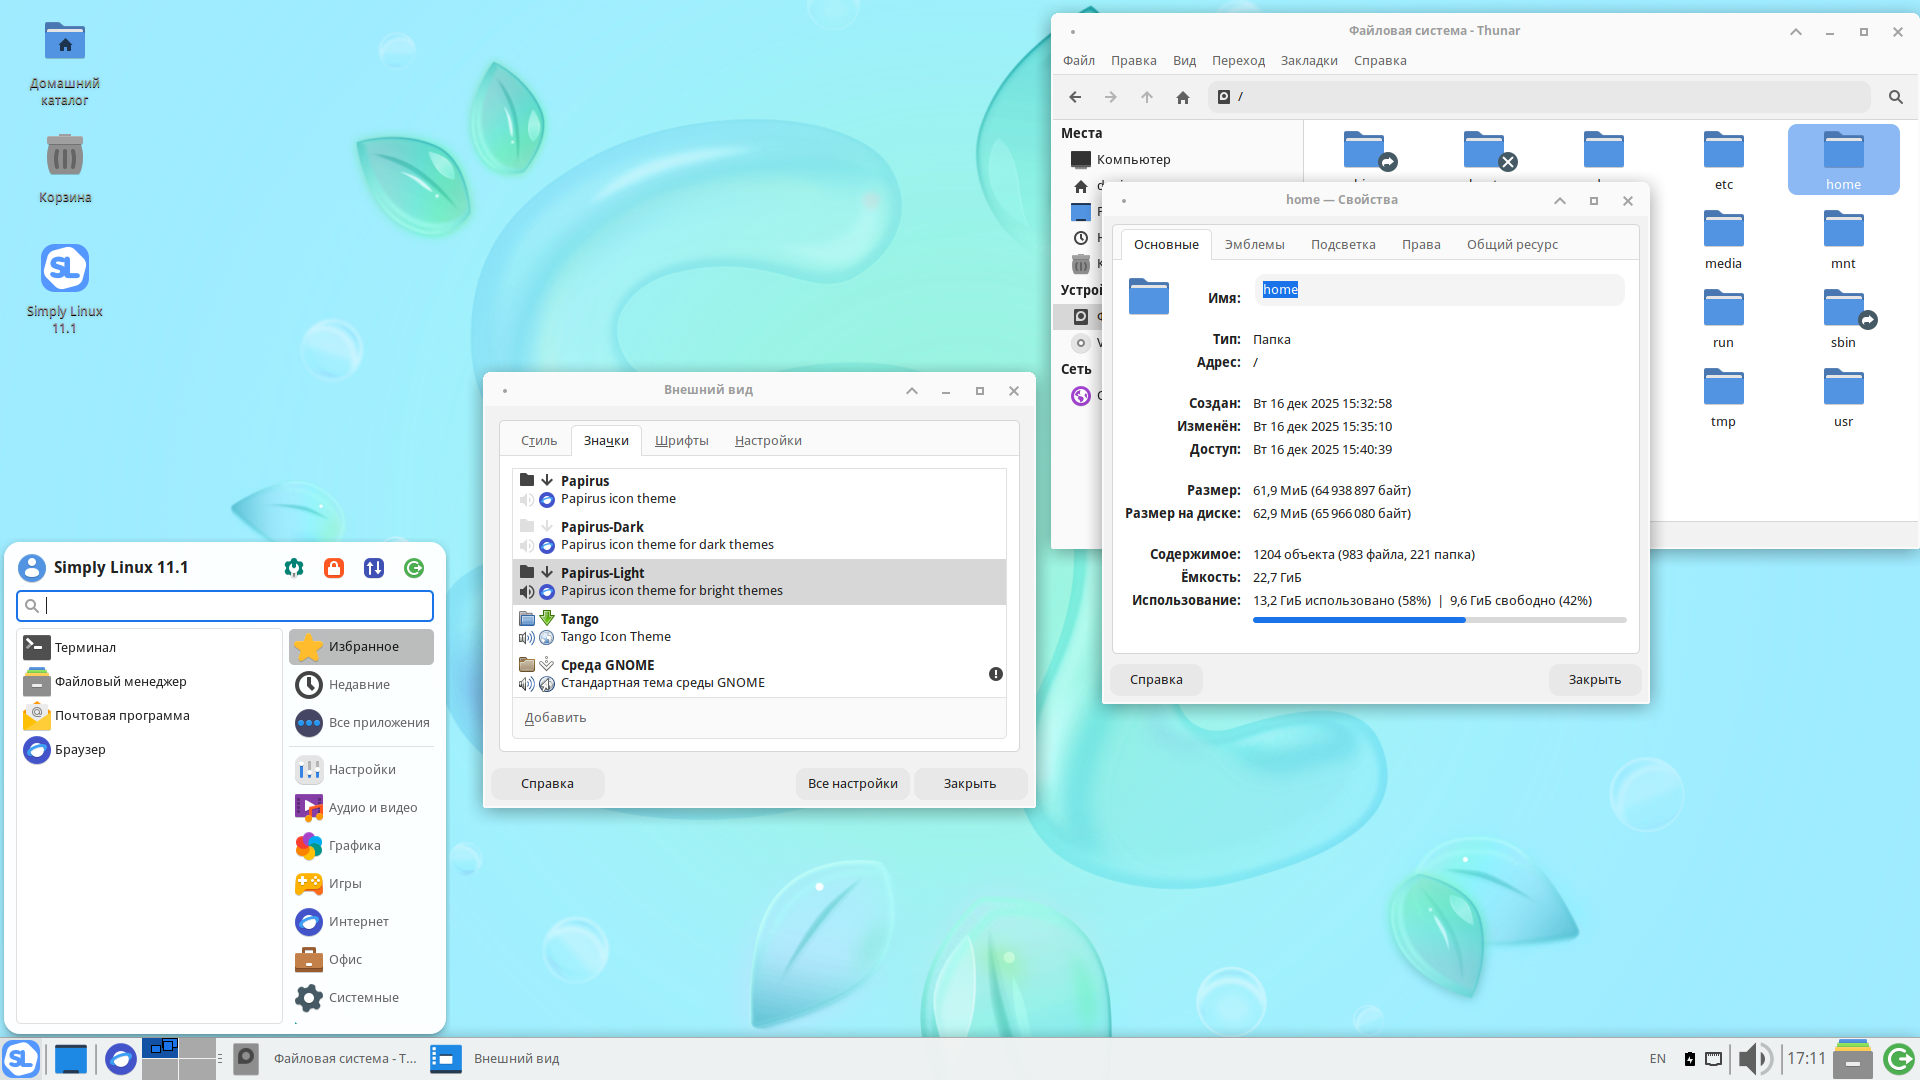Select the Игры category
Viewport: 1920px width, 1080px height.
[345, 883]
